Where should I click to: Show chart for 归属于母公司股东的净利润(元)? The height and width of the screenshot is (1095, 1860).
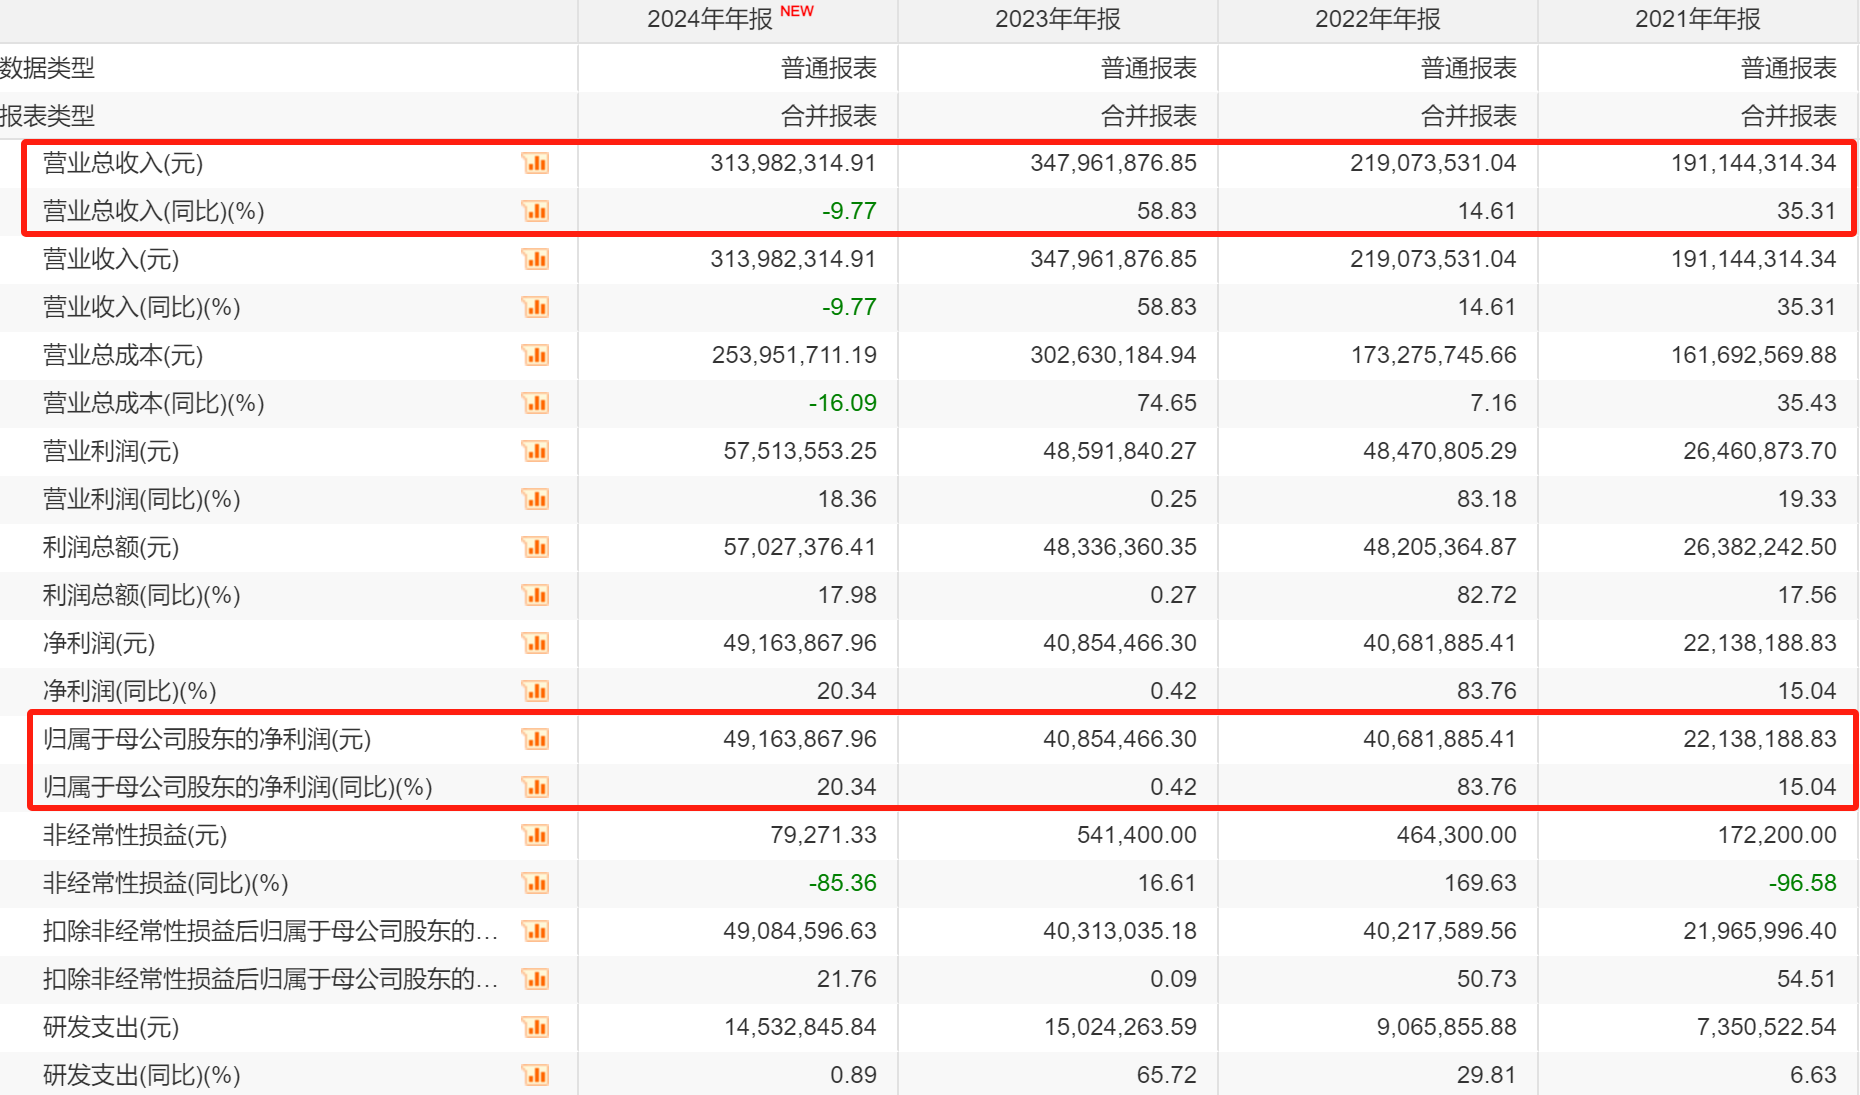tap(536, 739)
